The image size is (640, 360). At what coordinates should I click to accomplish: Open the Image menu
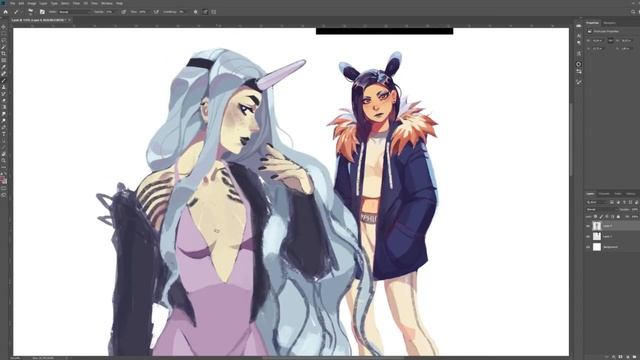(31, 3)
